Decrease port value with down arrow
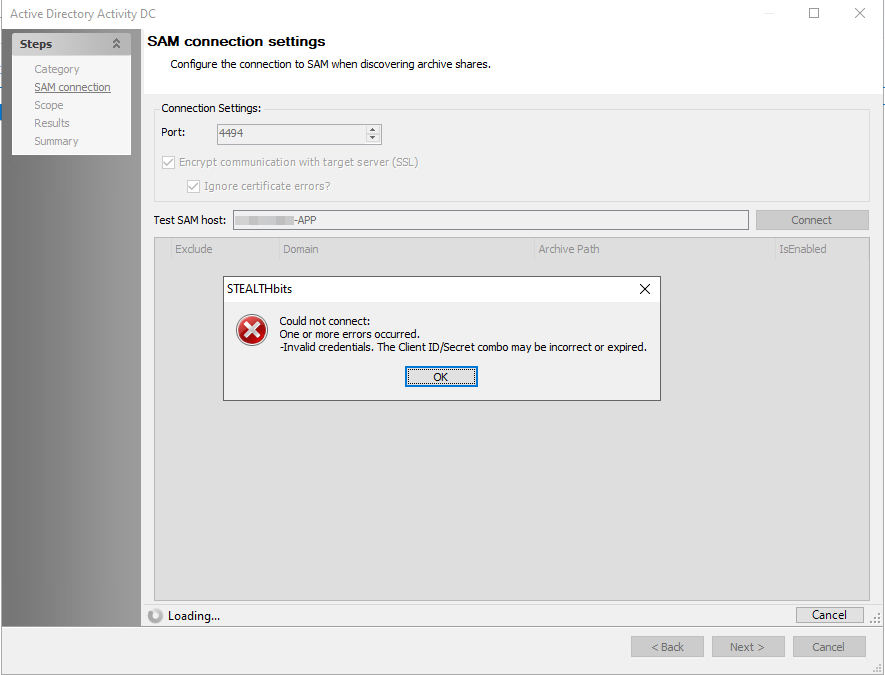 (x=373, y=138)
